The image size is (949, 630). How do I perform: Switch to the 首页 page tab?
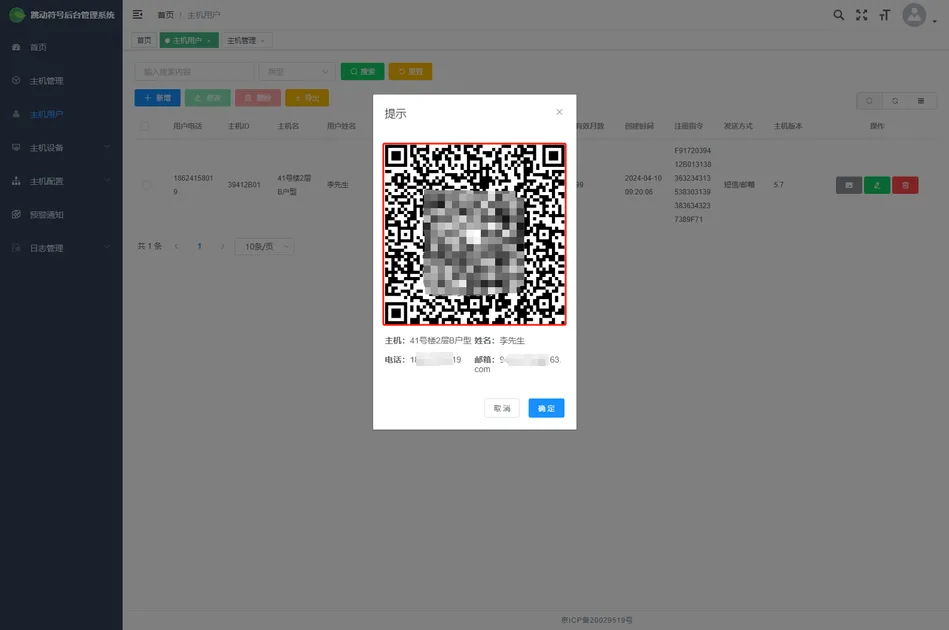click(x=144, y=41)
